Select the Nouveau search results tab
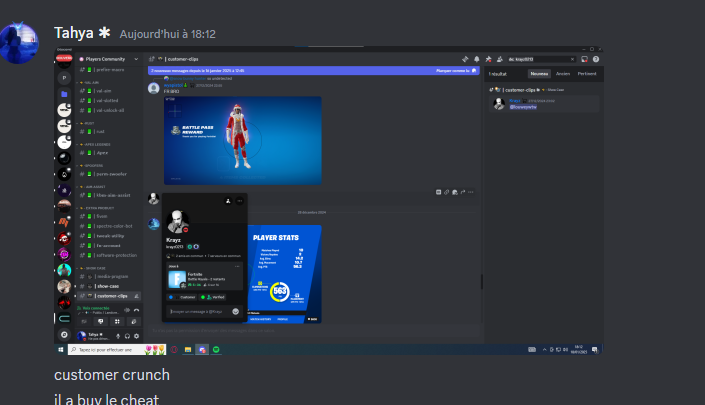The width and height of the screenshot is (705, 405). coord(539,74)
